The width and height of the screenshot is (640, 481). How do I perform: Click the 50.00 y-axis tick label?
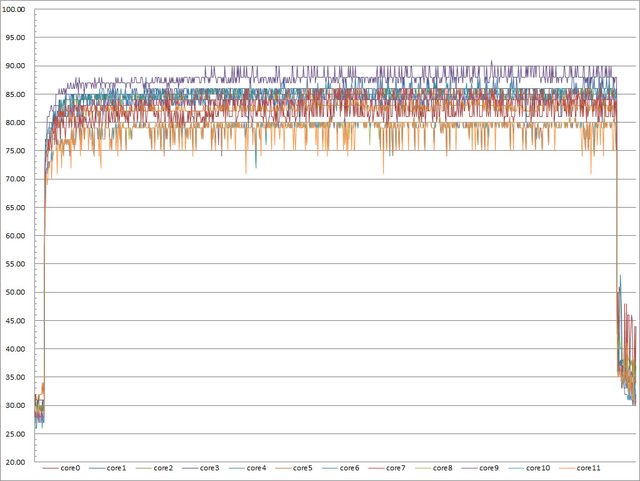click(x=19, y=293)
